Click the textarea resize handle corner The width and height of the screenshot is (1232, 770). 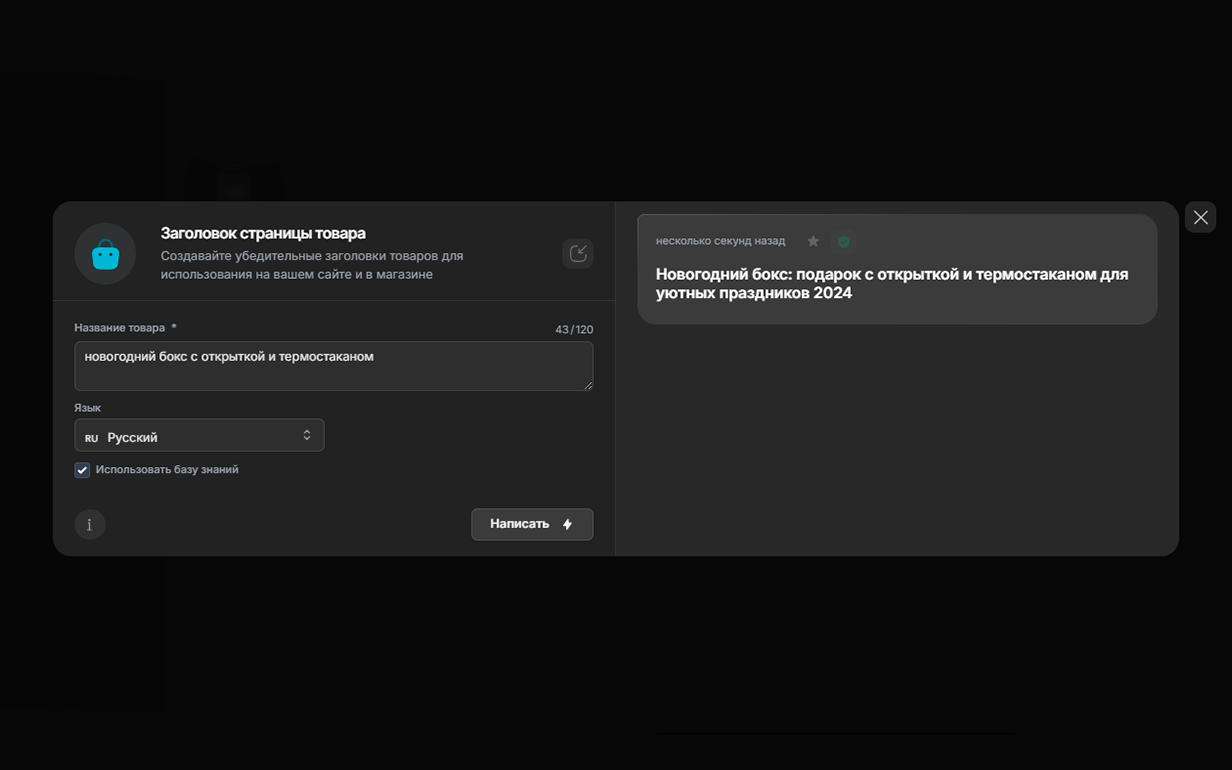588,385
